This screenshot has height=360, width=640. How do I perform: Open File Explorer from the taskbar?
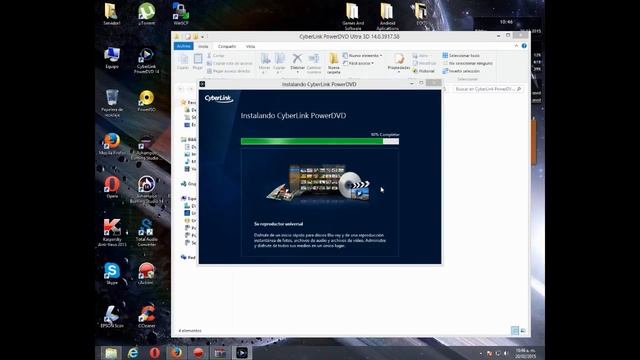pyautogui.click(x=111, y=353)
